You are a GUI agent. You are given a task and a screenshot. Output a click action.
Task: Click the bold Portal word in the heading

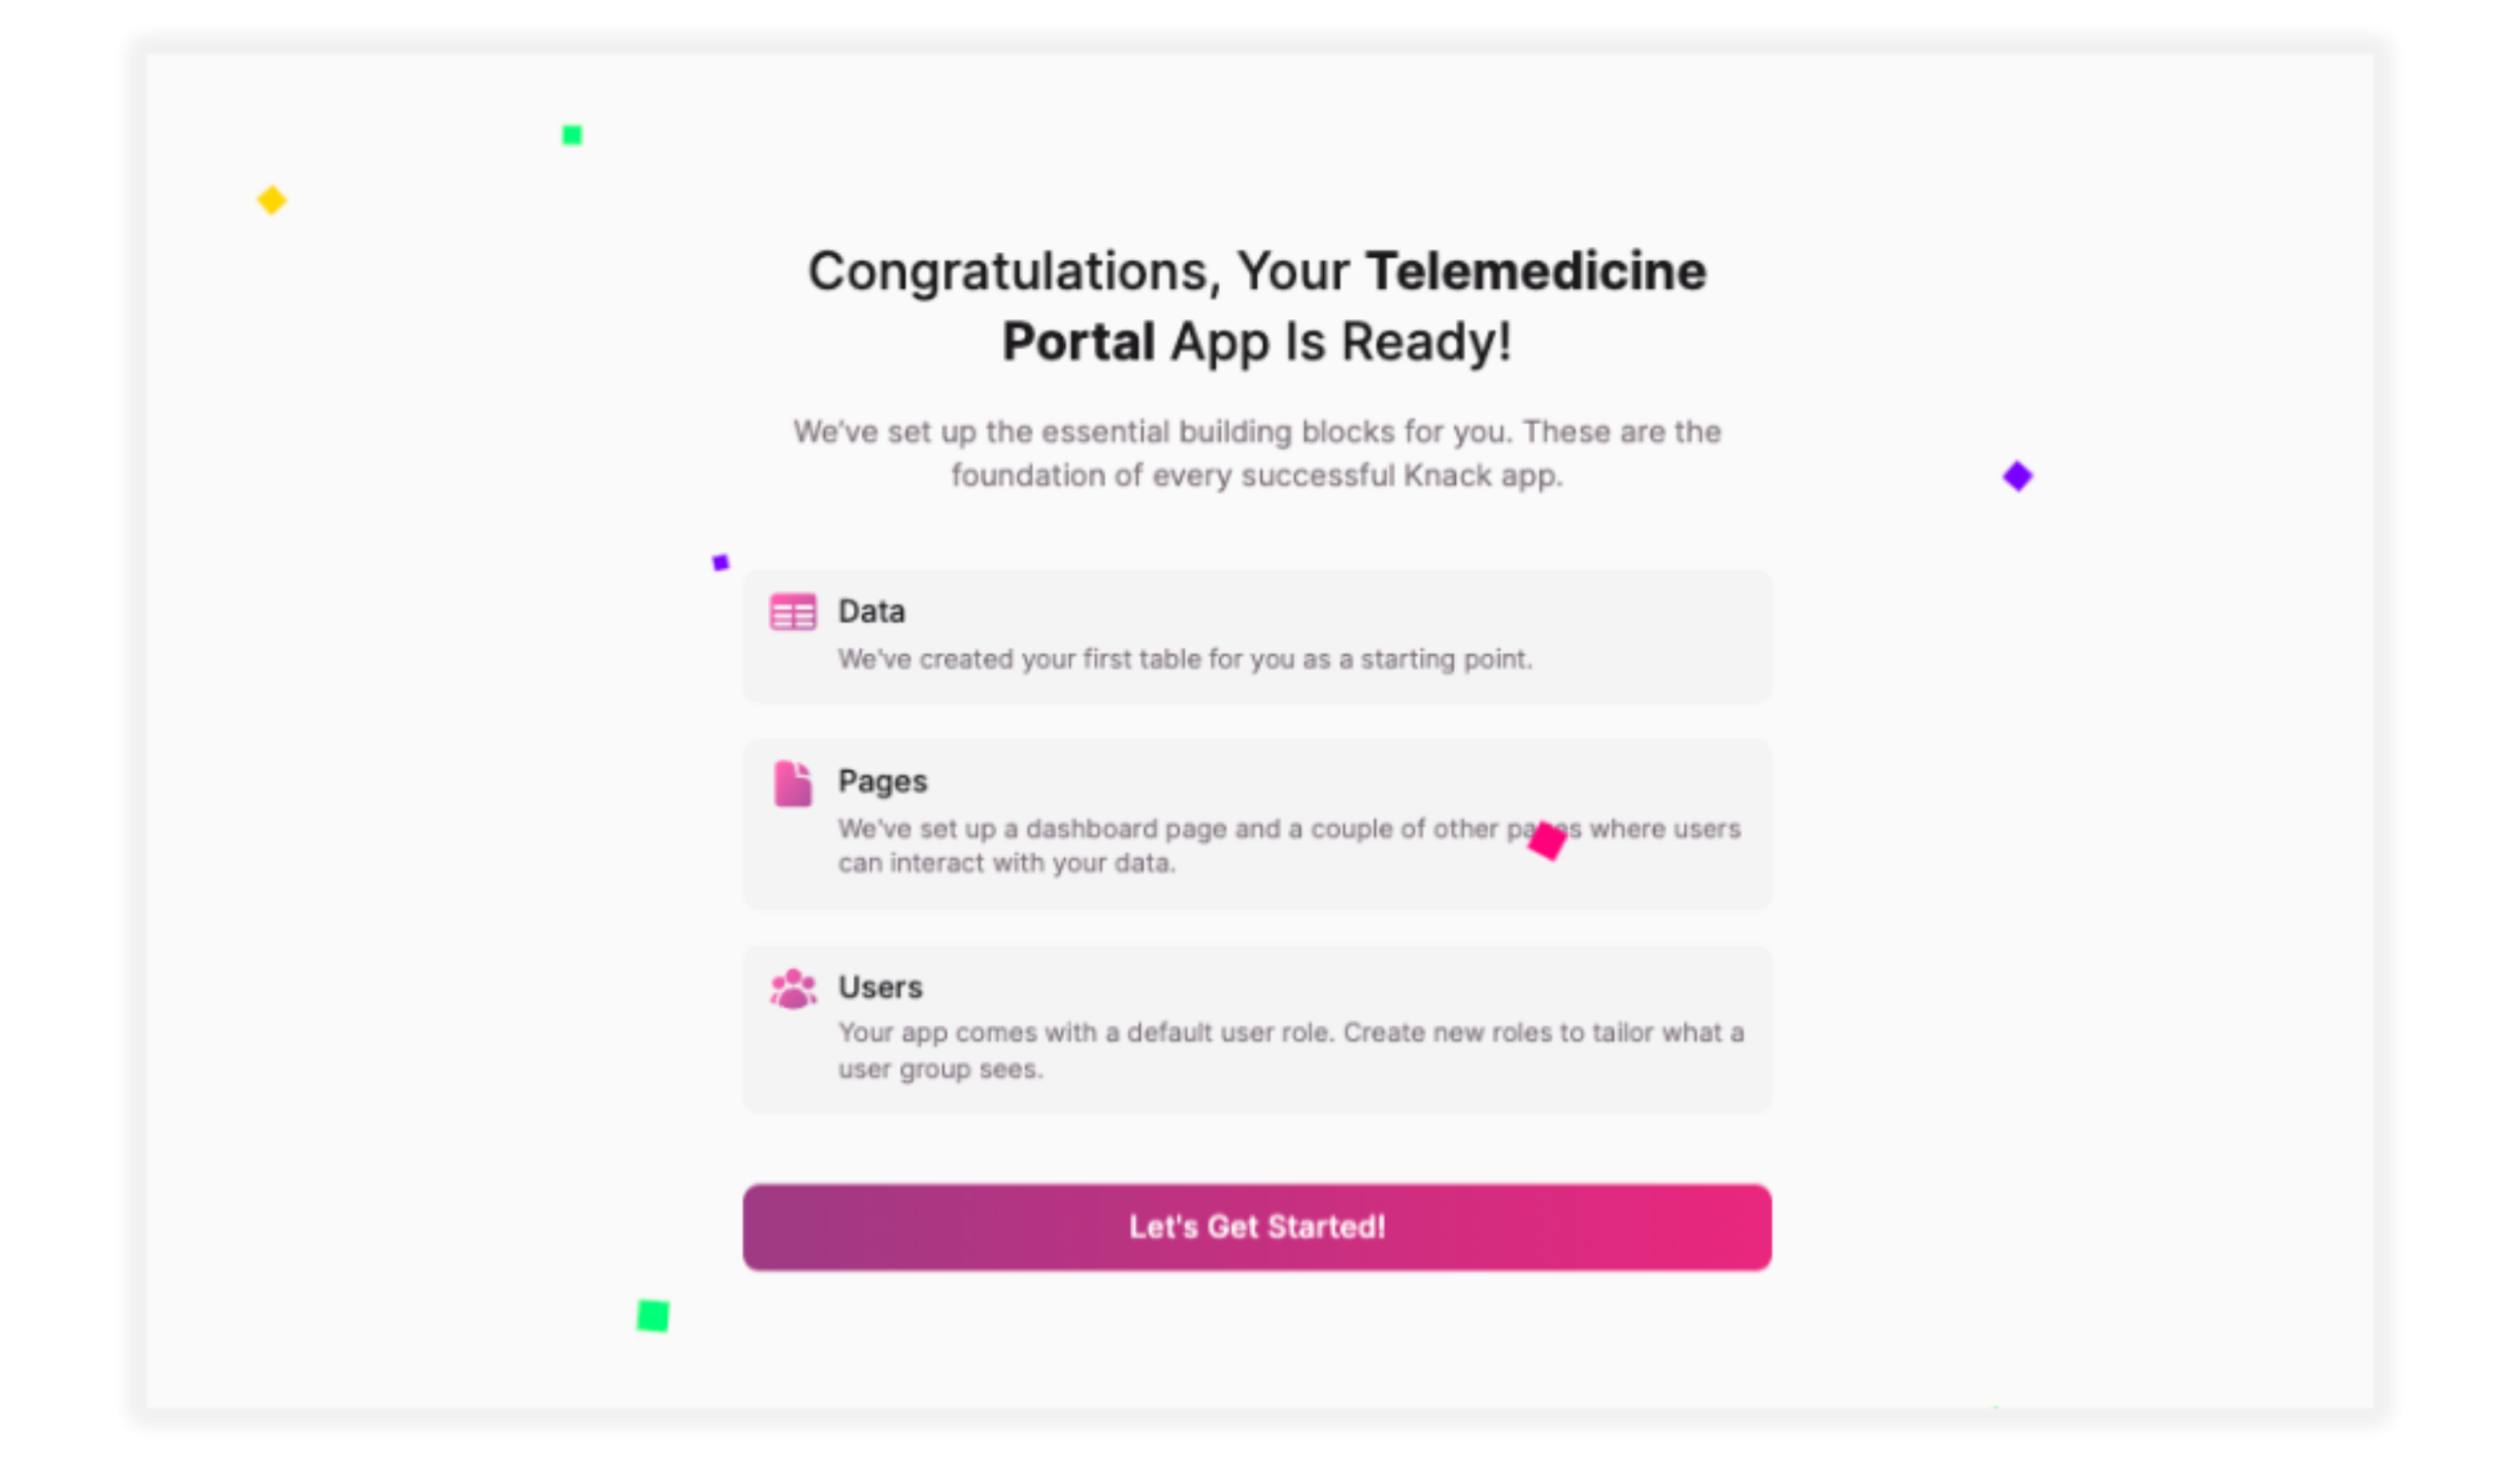pyautogui.click(x=1078, y=342)
